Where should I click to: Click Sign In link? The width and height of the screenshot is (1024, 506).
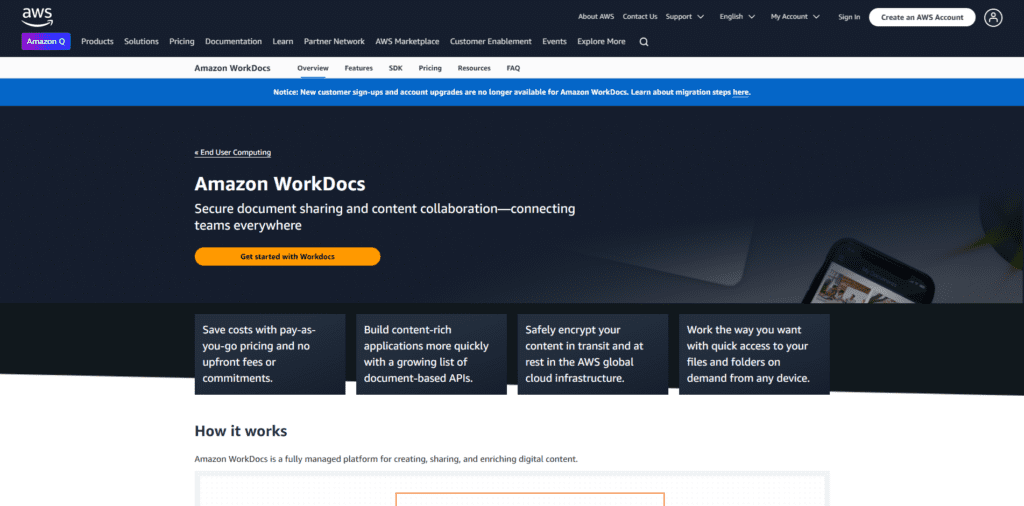click(x=849, y=18)
